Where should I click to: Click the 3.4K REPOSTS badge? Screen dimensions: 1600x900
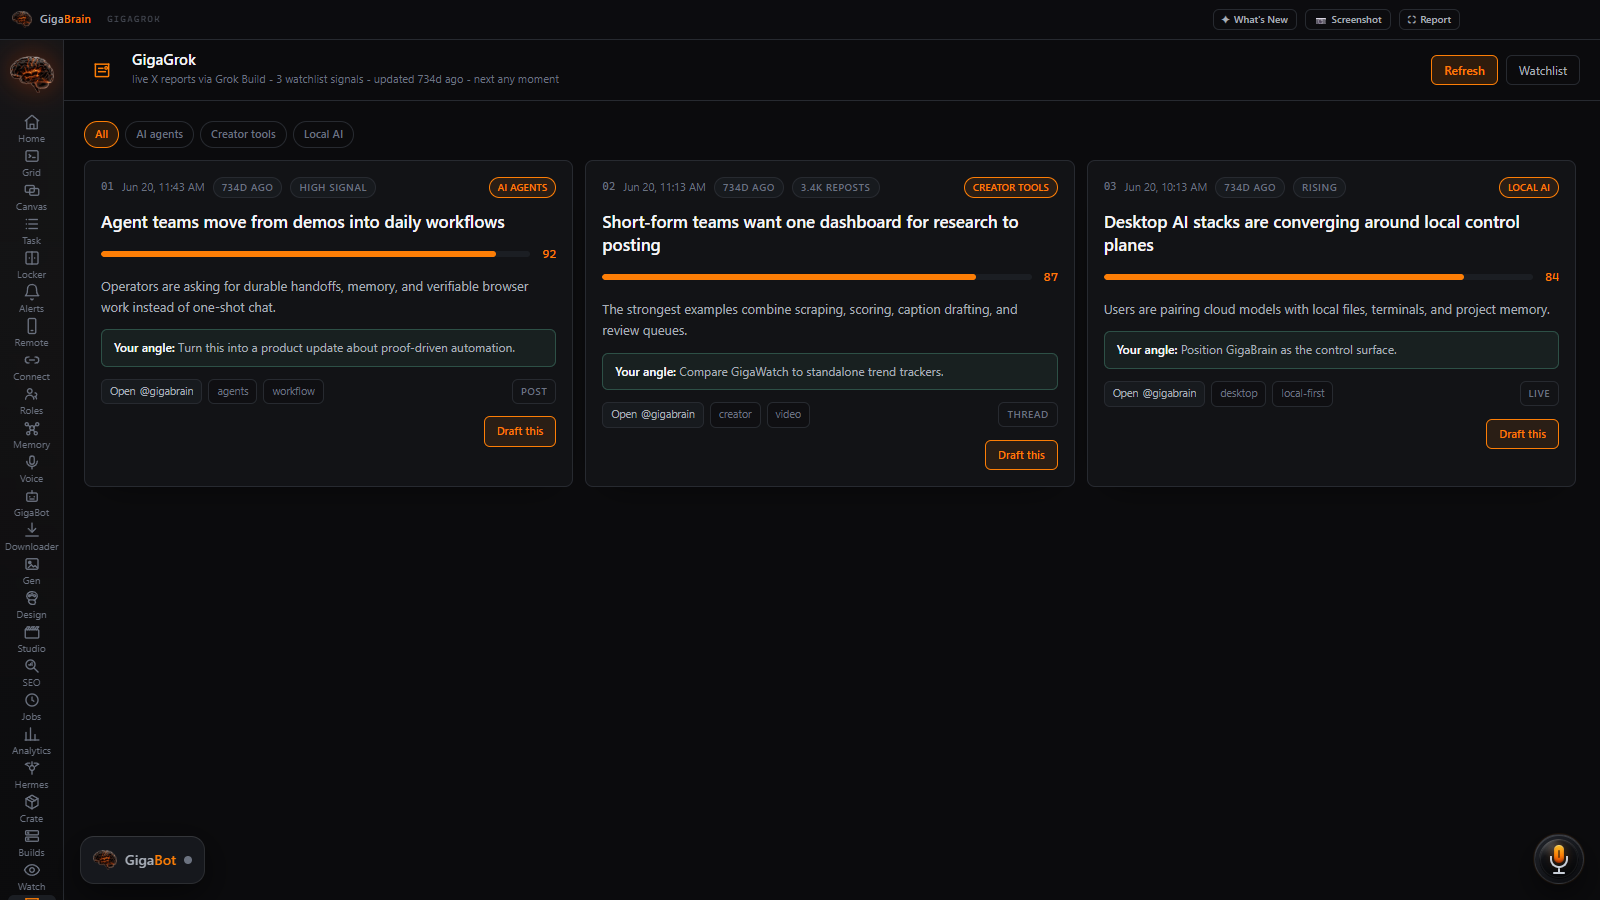pyautogui.click(x=835, y=187)
